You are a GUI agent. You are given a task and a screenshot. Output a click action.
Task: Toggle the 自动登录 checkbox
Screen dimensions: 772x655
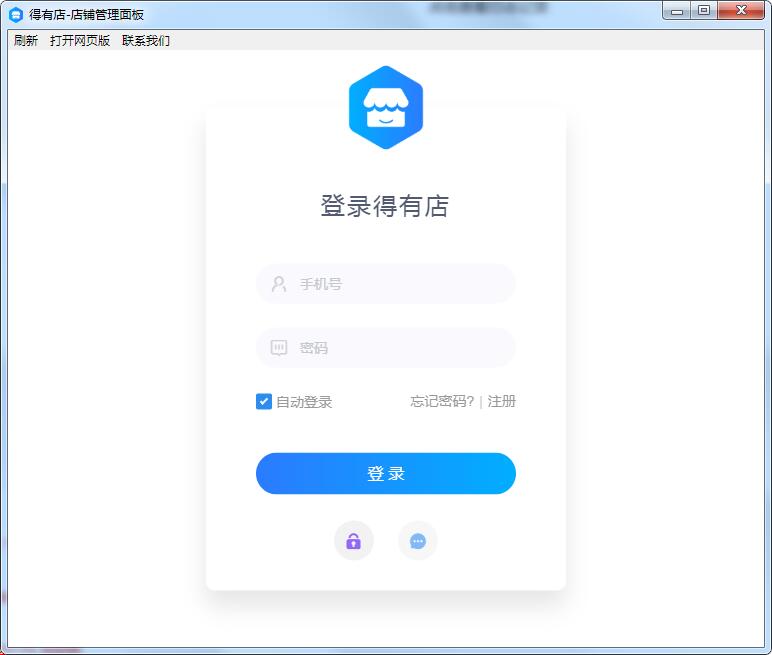264,401
